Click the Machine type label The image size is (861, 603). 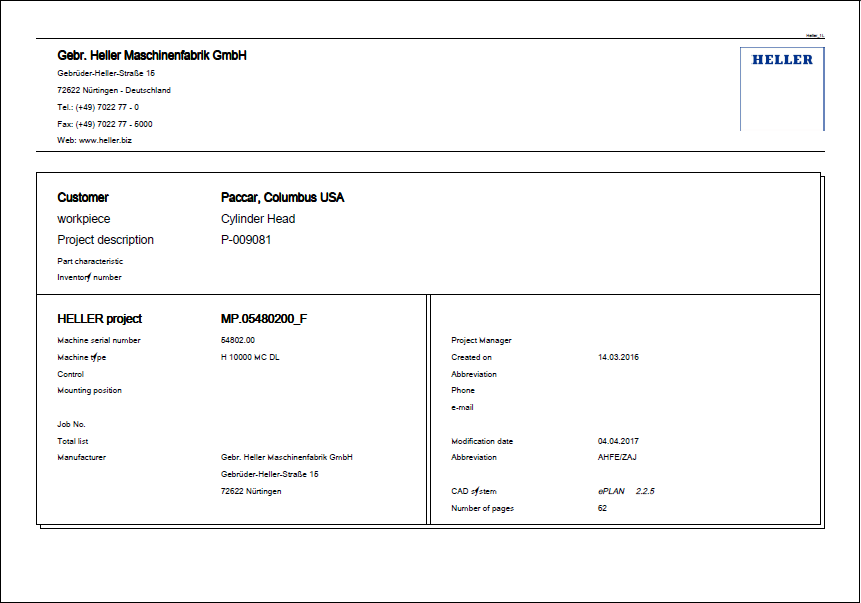point(81,358)
